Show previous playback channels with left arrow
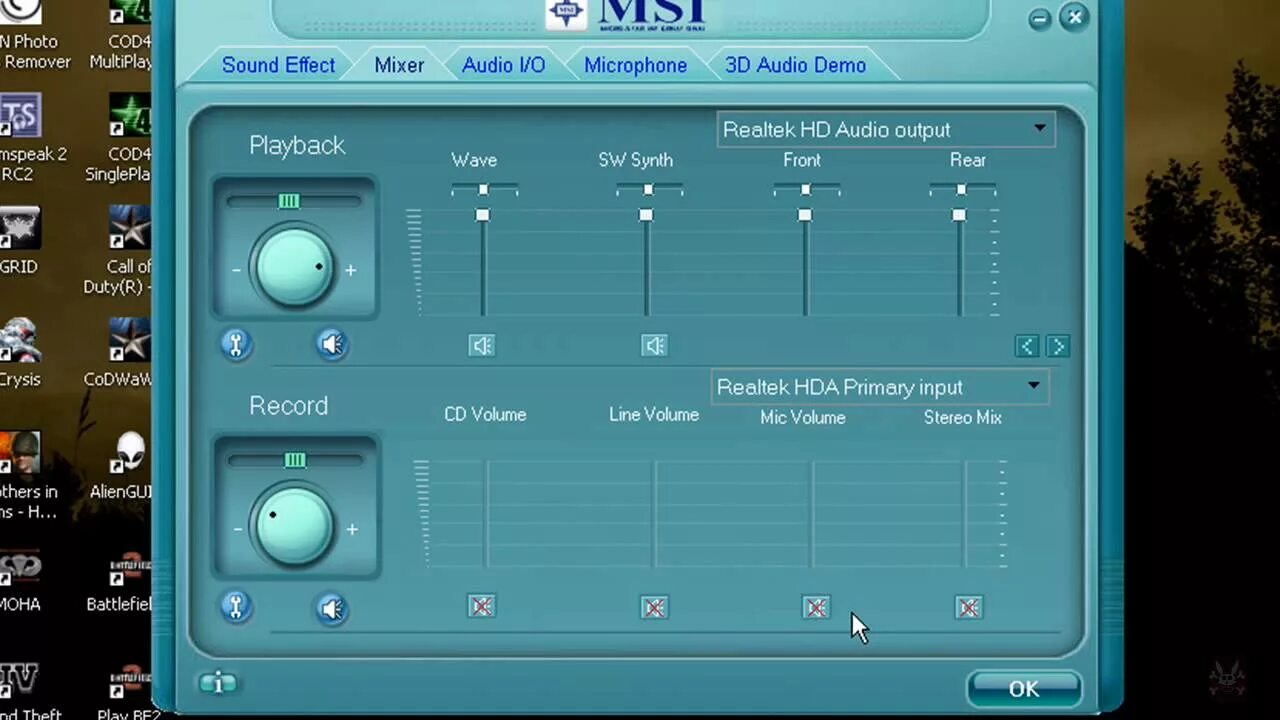This screenshot has width=1280, height=720. tap(1027, 346)
